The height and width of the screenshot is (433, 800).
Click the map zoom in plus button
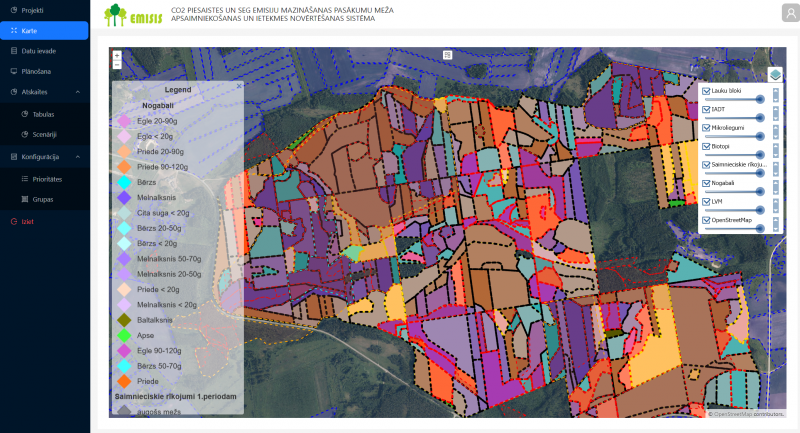[x=117, y=55]
